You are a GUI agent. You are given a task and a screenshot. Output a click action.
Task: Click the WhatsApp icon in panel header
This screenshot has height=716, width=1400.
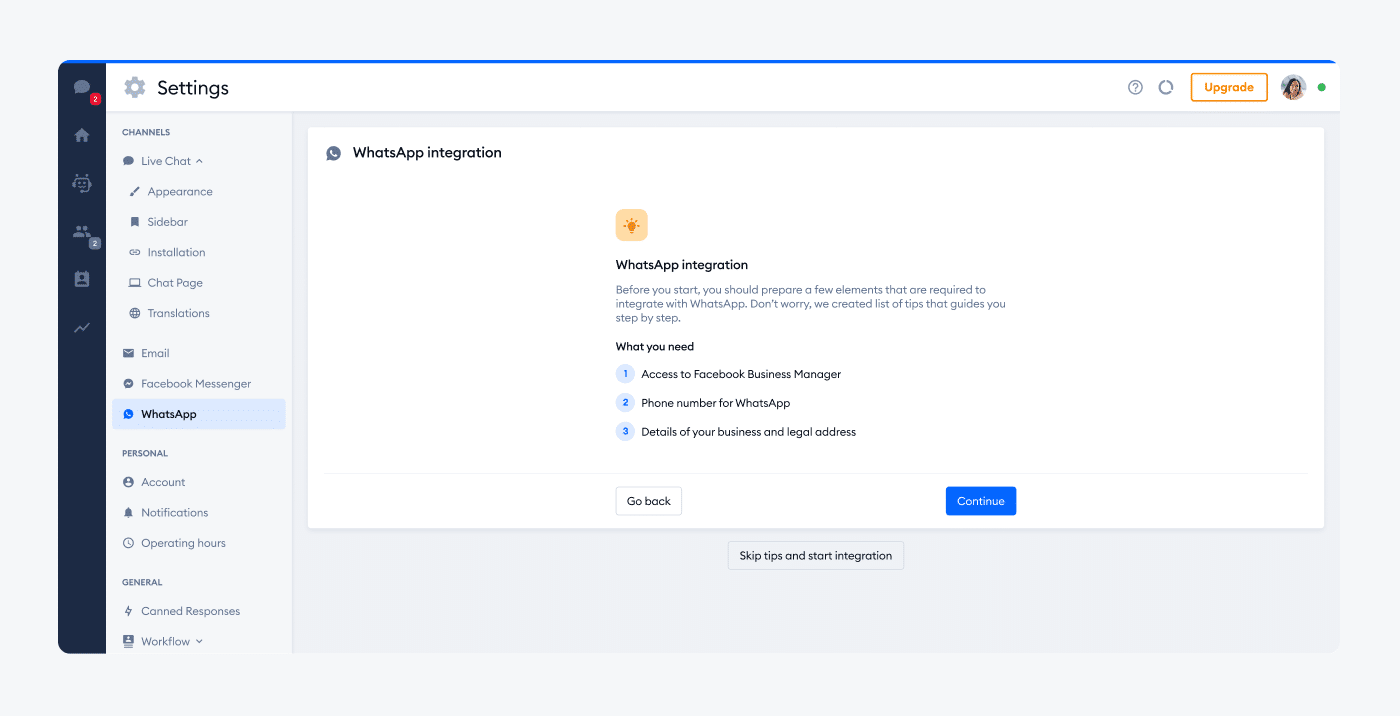(x=334, y=154)
